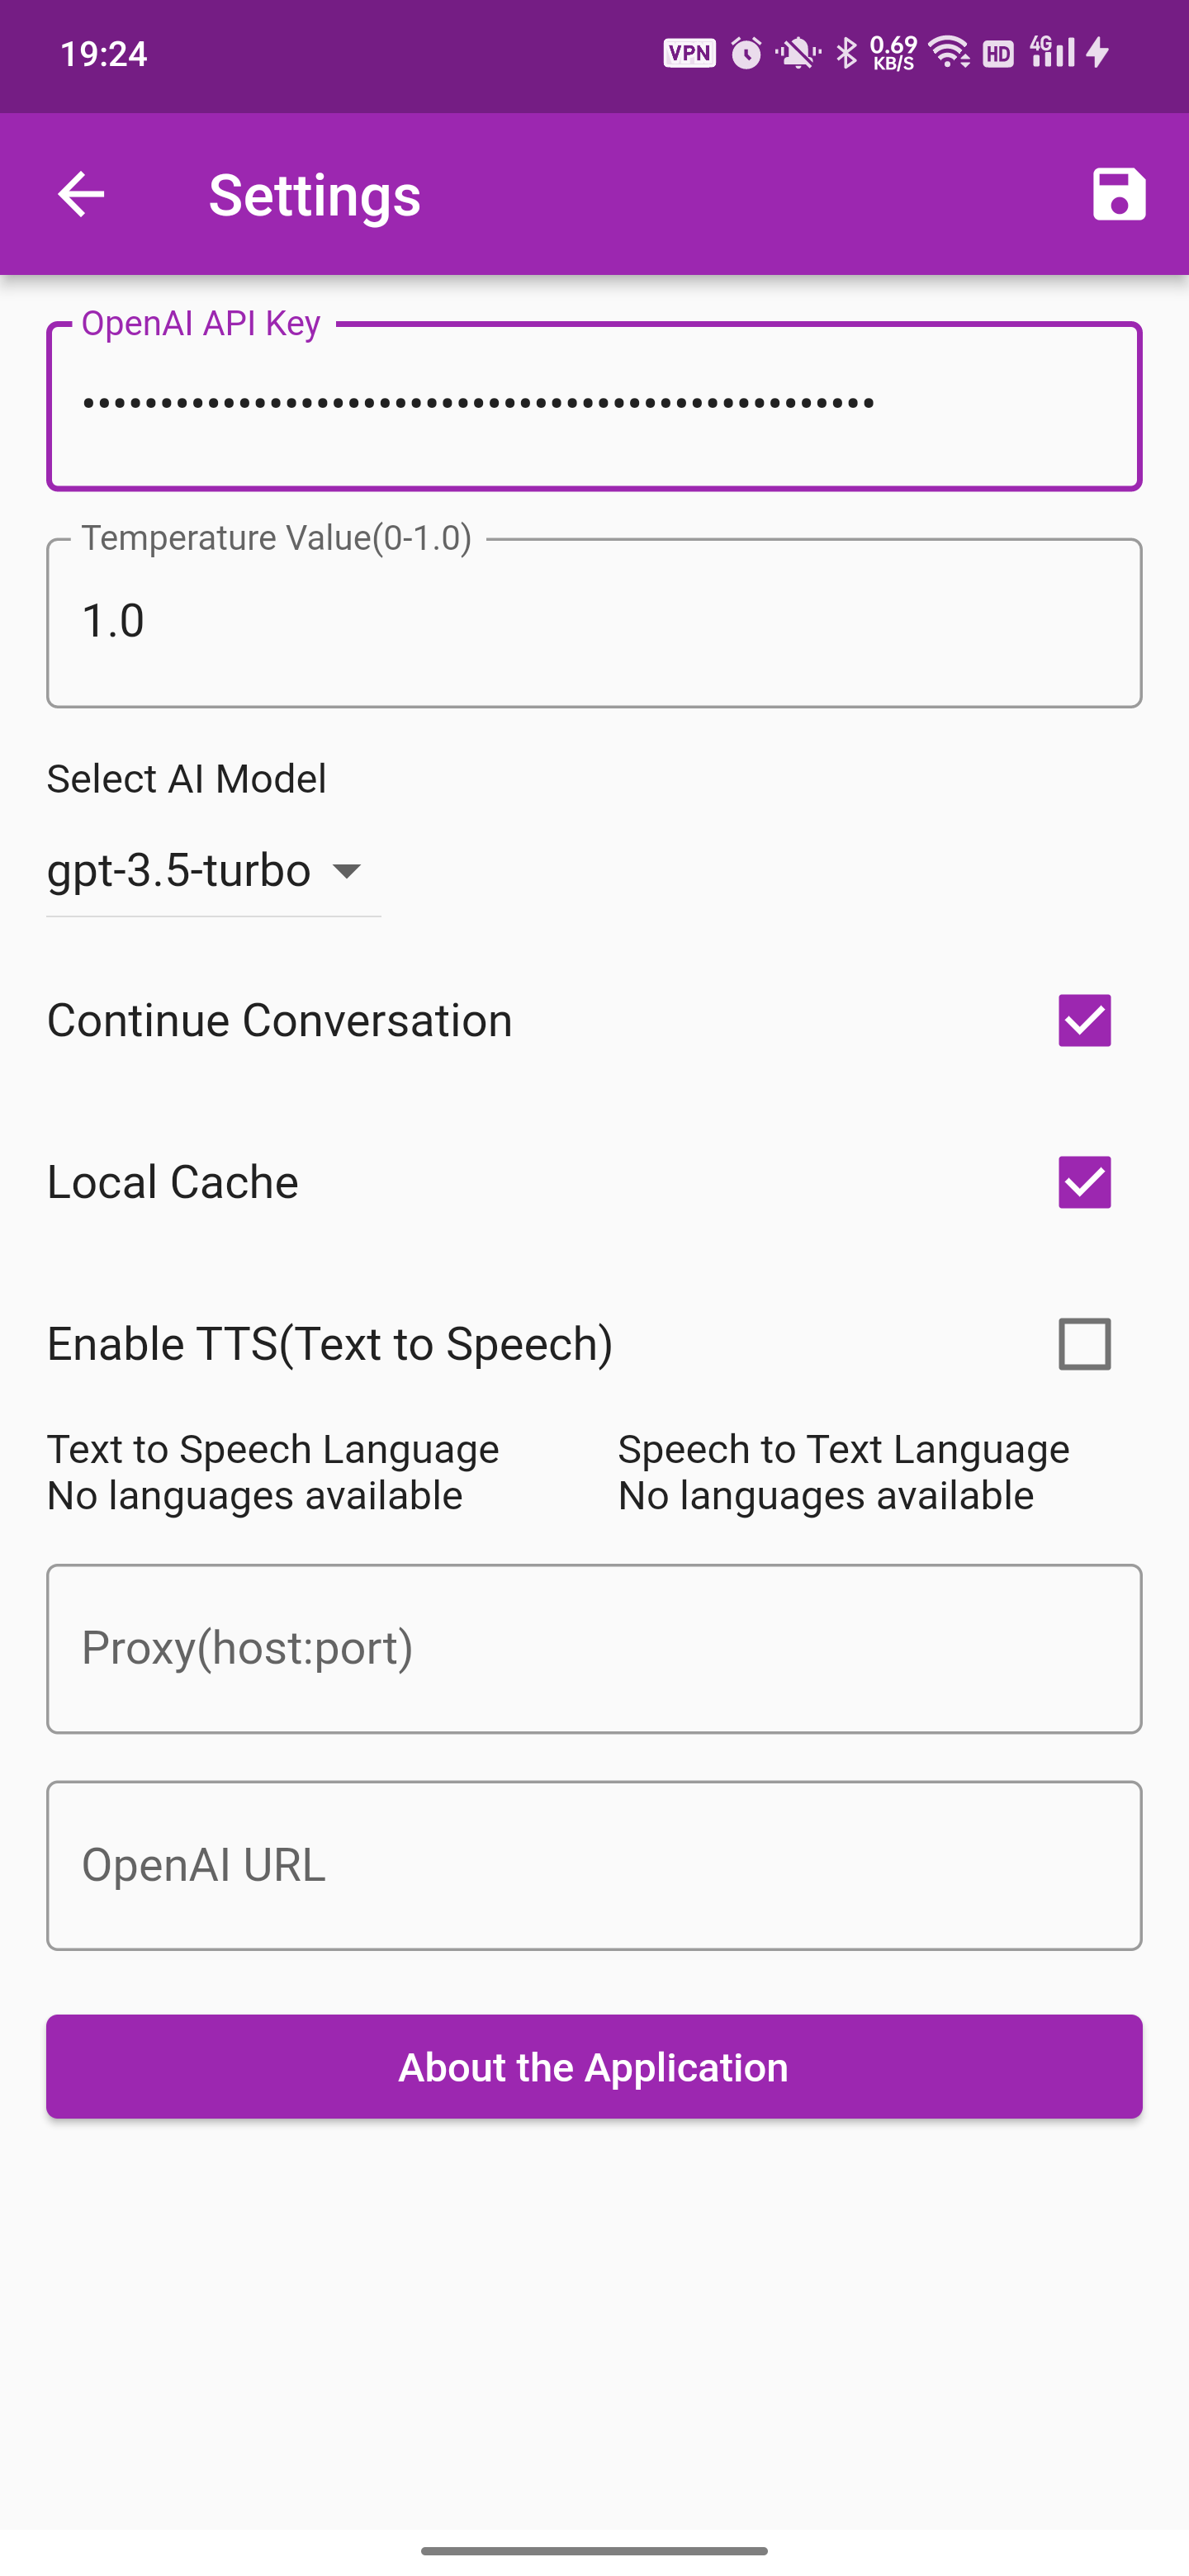Click the Proxy(host:port) input field
The height and width of the screenshot is (2576, 1189).
[x=594, y=1649]
